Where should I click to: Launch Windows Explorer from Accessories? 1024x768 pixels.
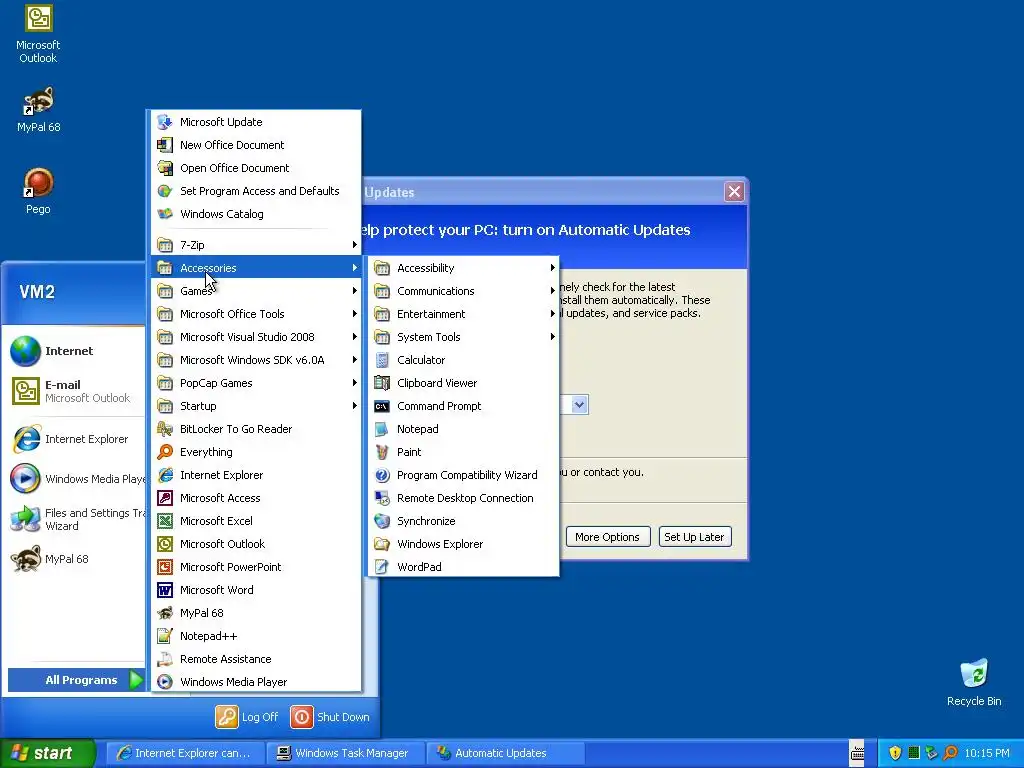463,543
